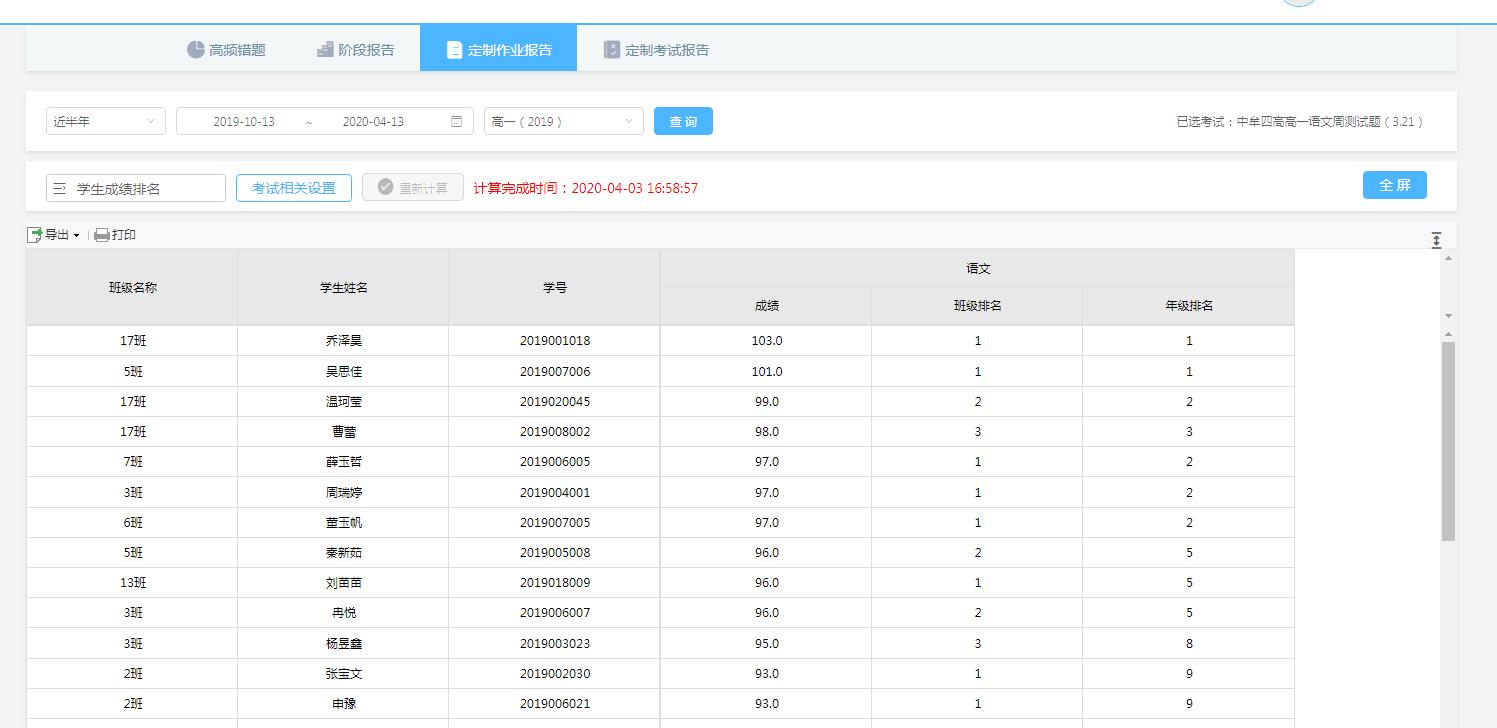The height and width of the screenshot is (728, 1497).
Task: Select the 定制作业报告 tab
Action: tap(498, 50)
